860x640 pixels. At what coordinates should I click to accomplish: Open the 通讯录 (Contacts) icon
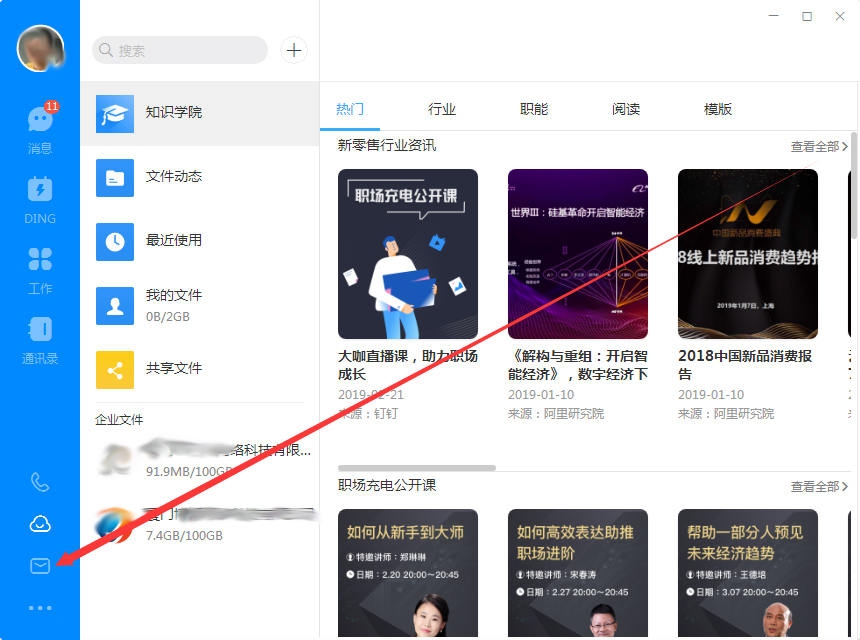click(x=39, y=338)
